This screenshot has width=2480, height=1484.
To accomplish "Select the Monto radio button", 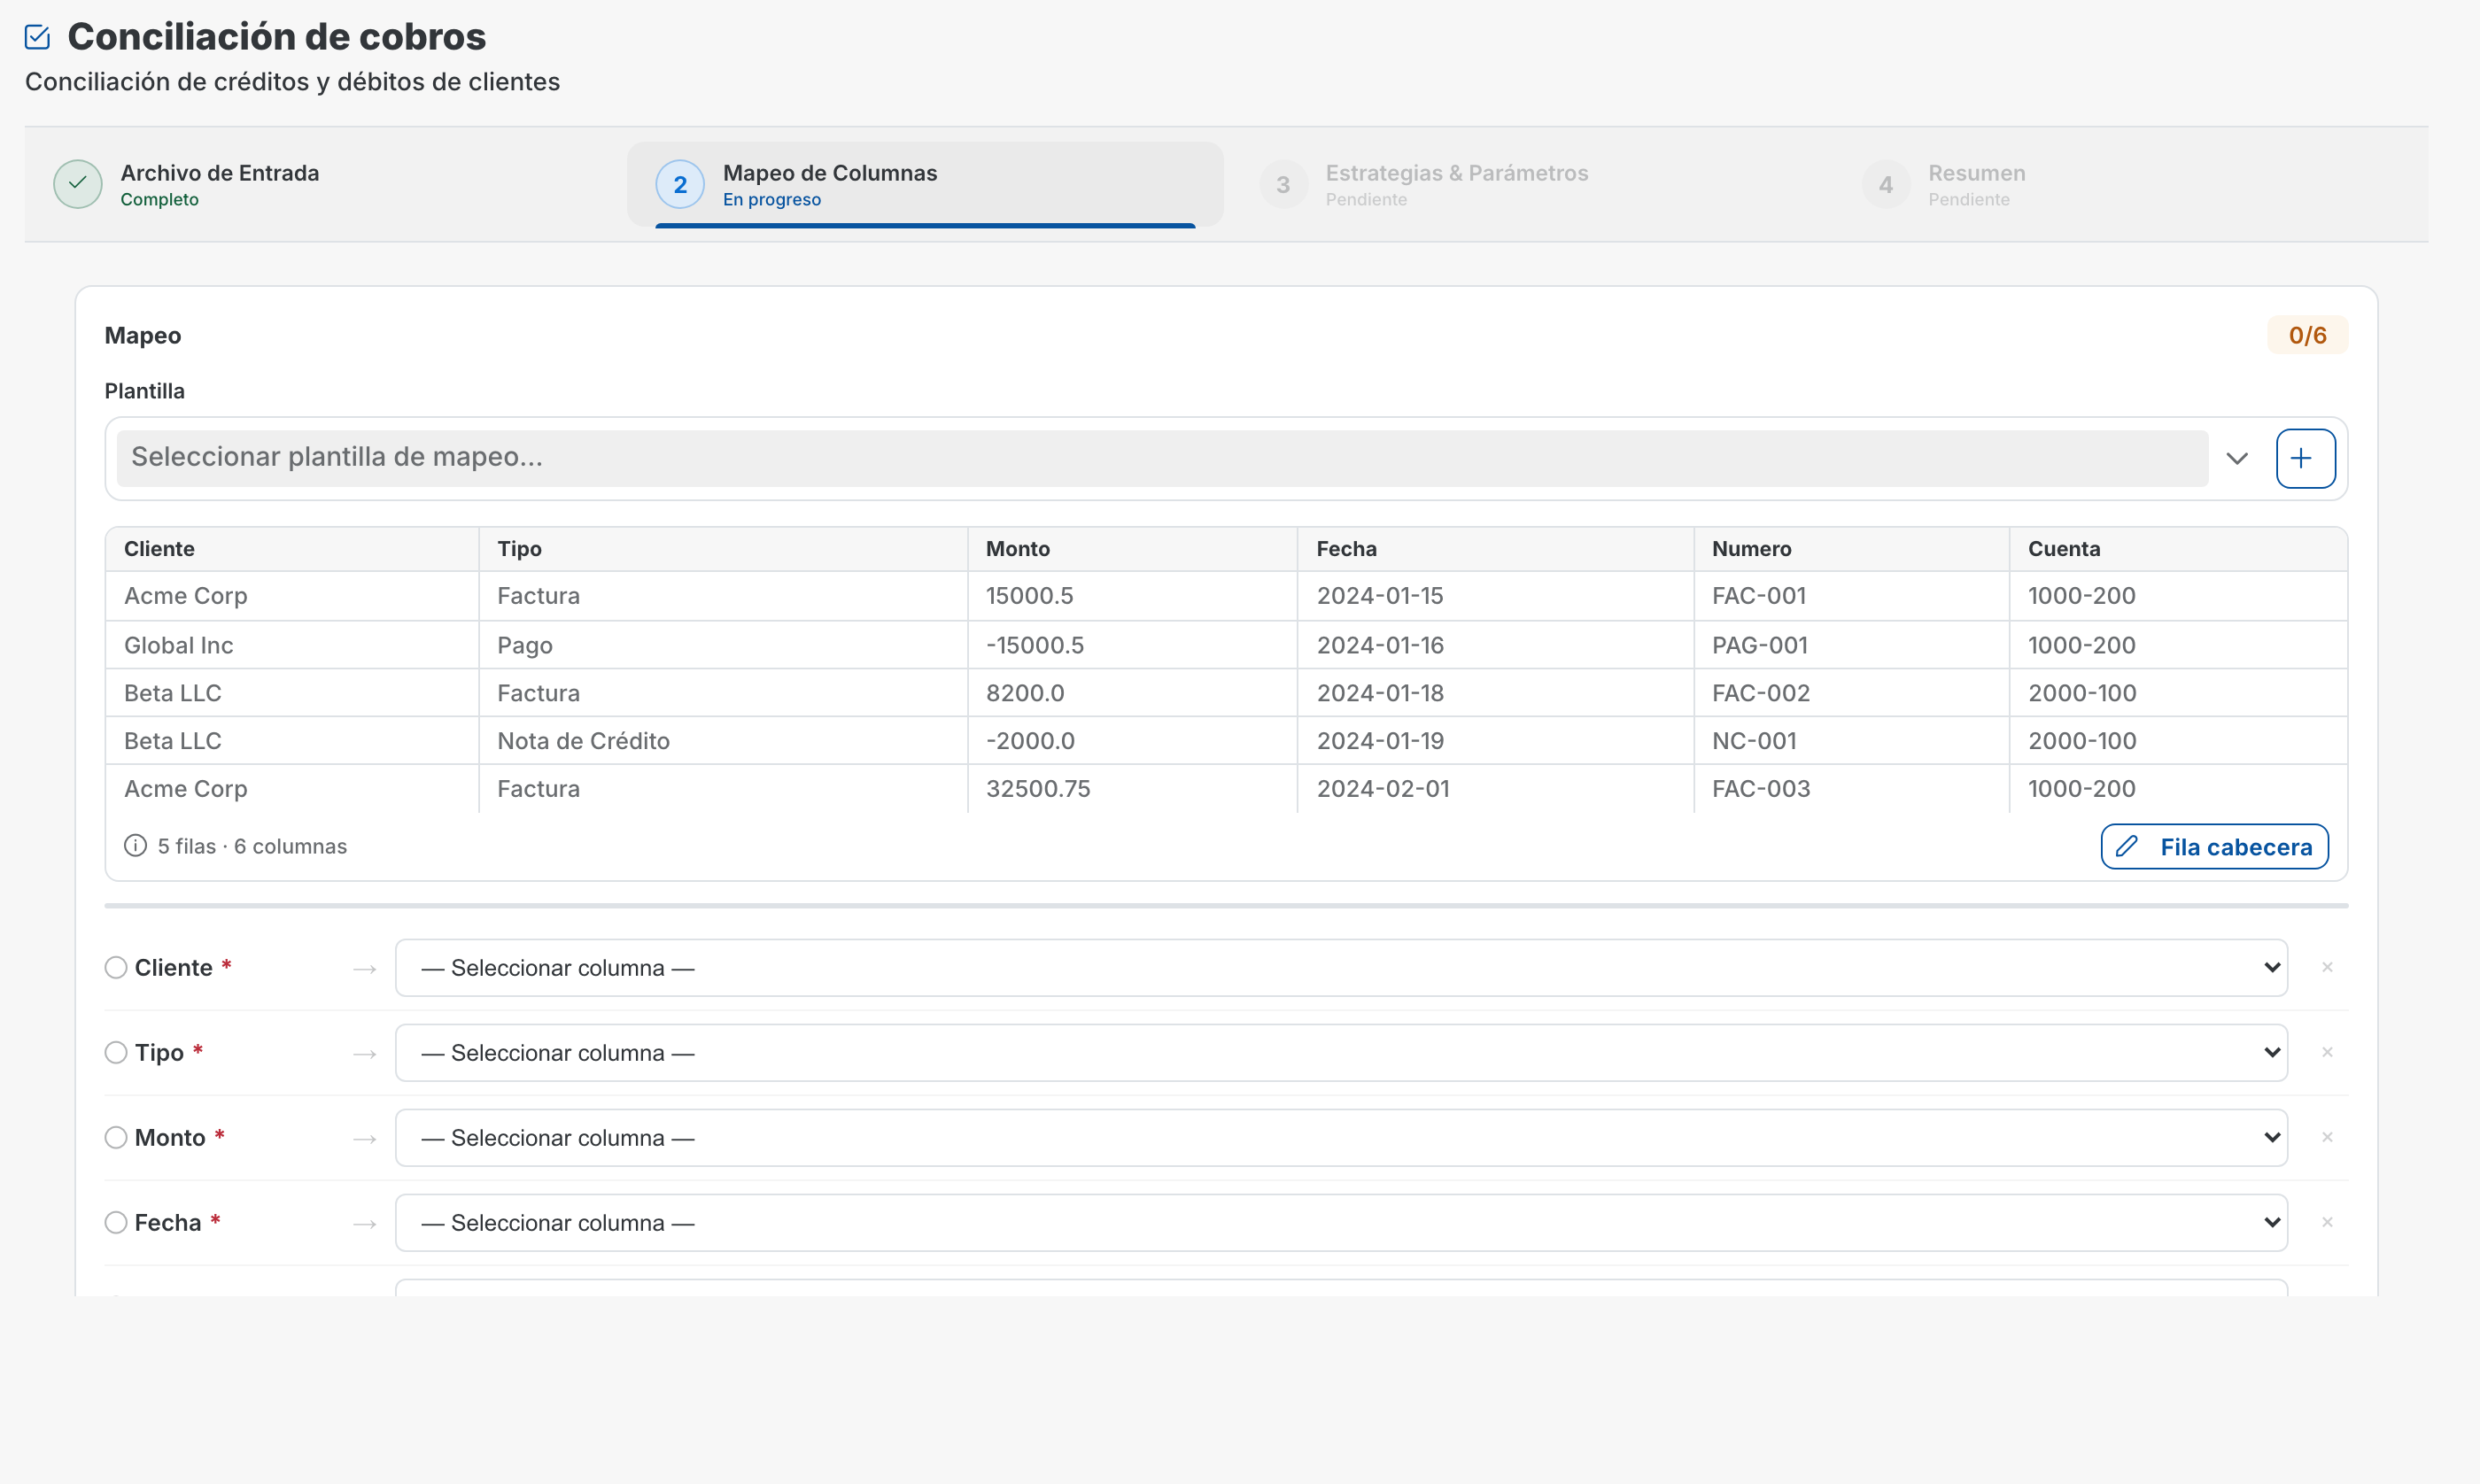I will (116, 1137).
